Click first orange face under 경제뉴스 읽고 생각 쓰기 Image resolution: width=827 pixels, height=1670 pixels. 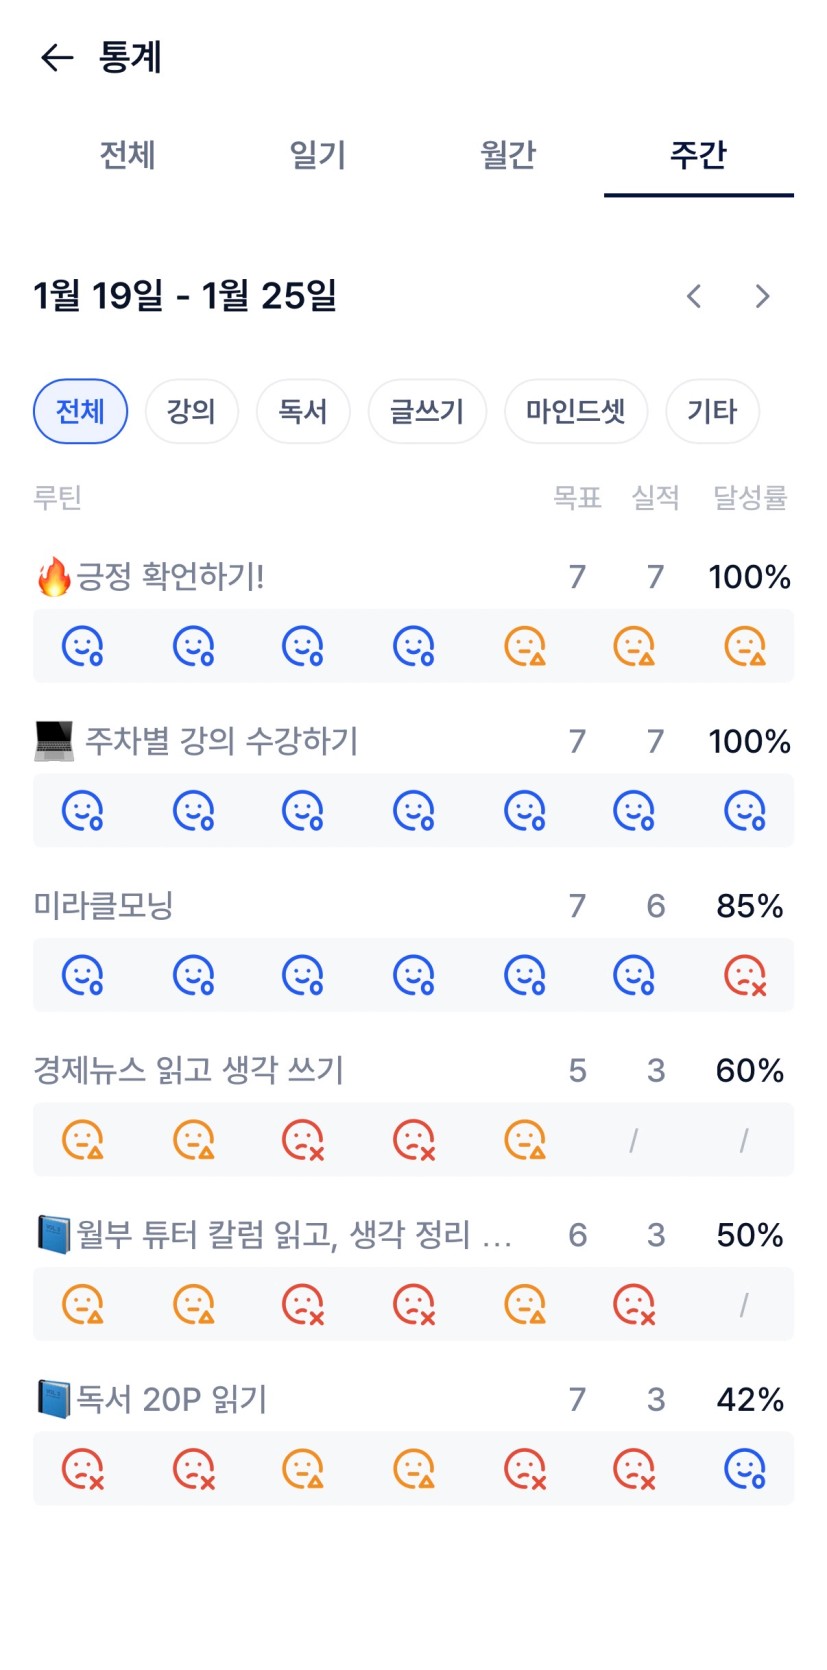pos(82,1140)
